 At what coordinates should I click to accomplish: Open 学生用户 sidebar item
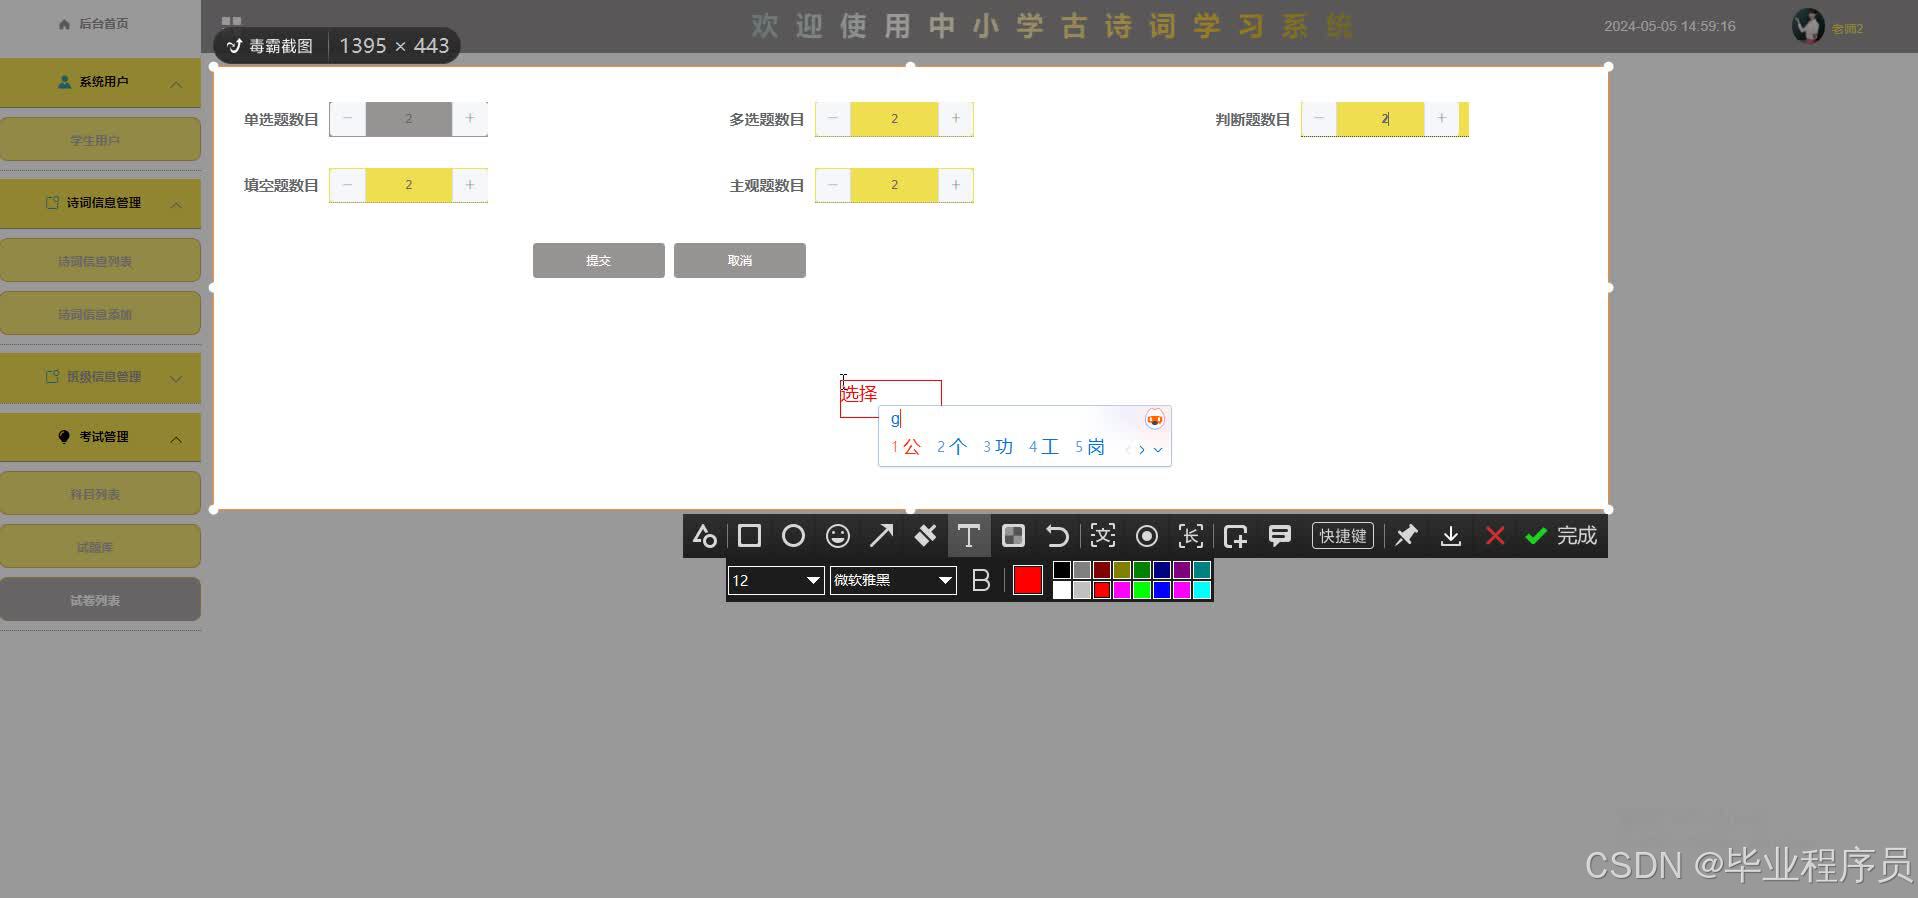point(100,140)
